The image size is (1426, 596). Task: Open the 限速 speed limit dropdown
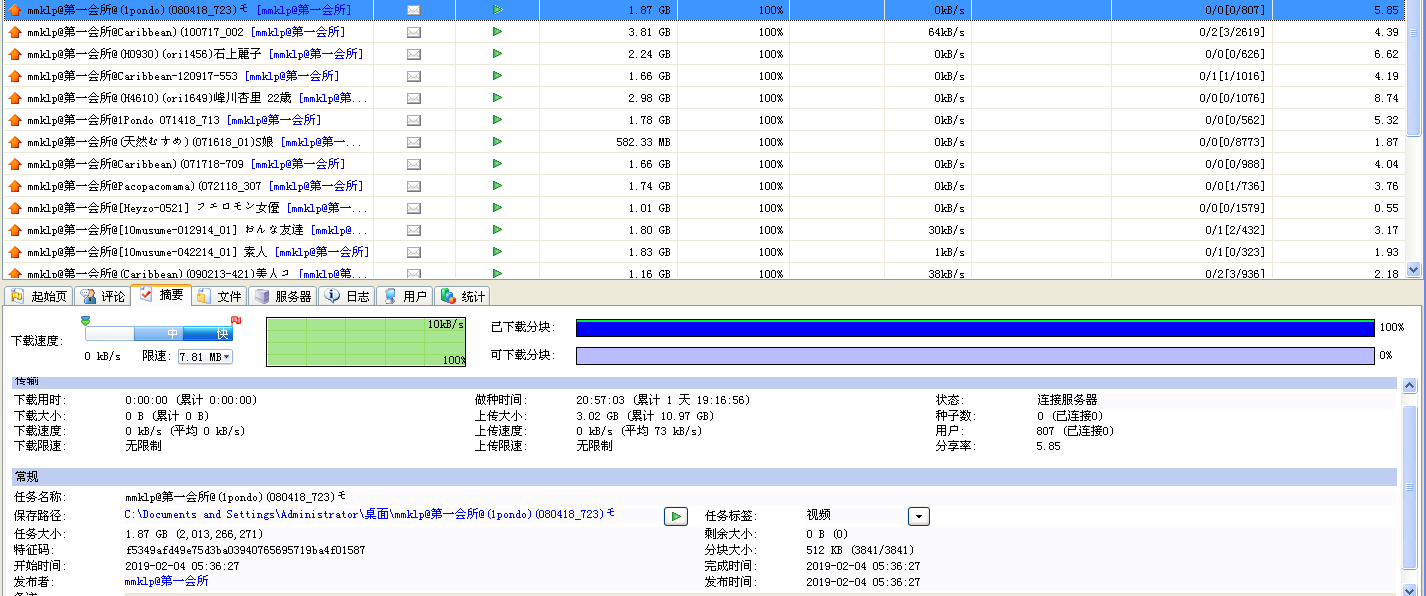205,357
